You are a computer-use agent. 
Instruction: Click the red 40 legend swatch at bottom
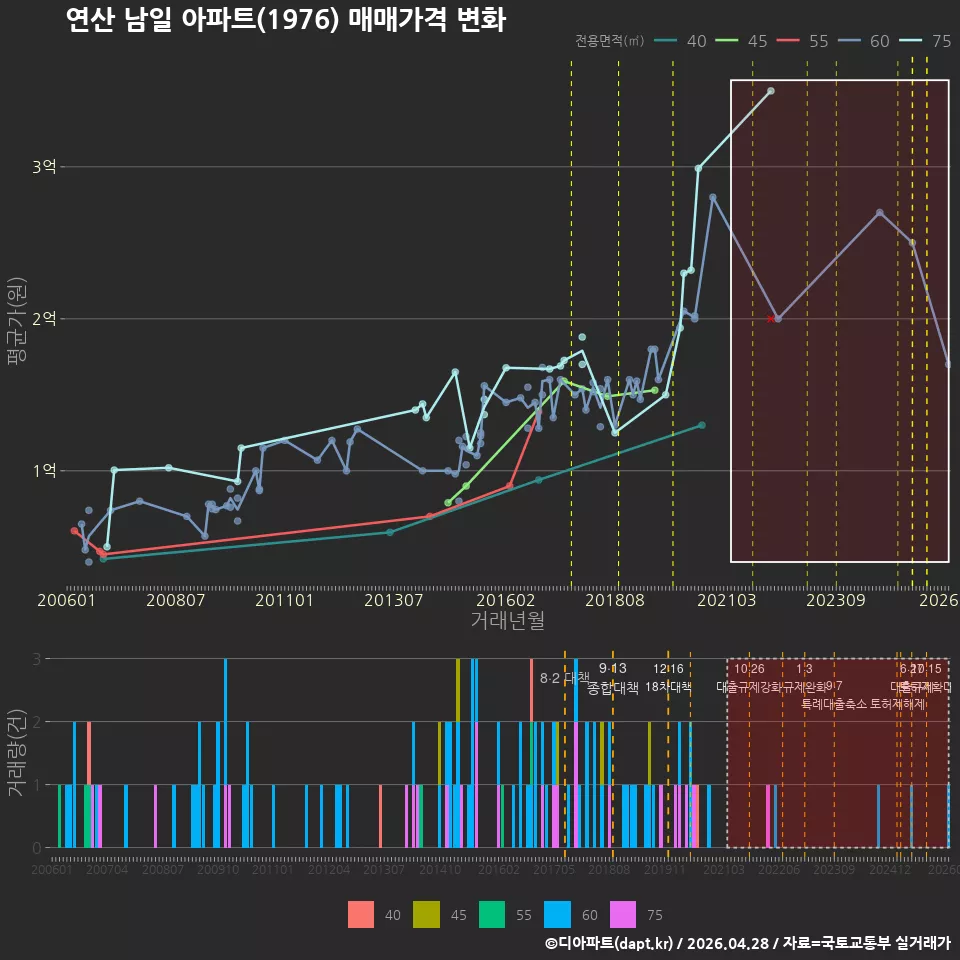[x=361, y=915]
